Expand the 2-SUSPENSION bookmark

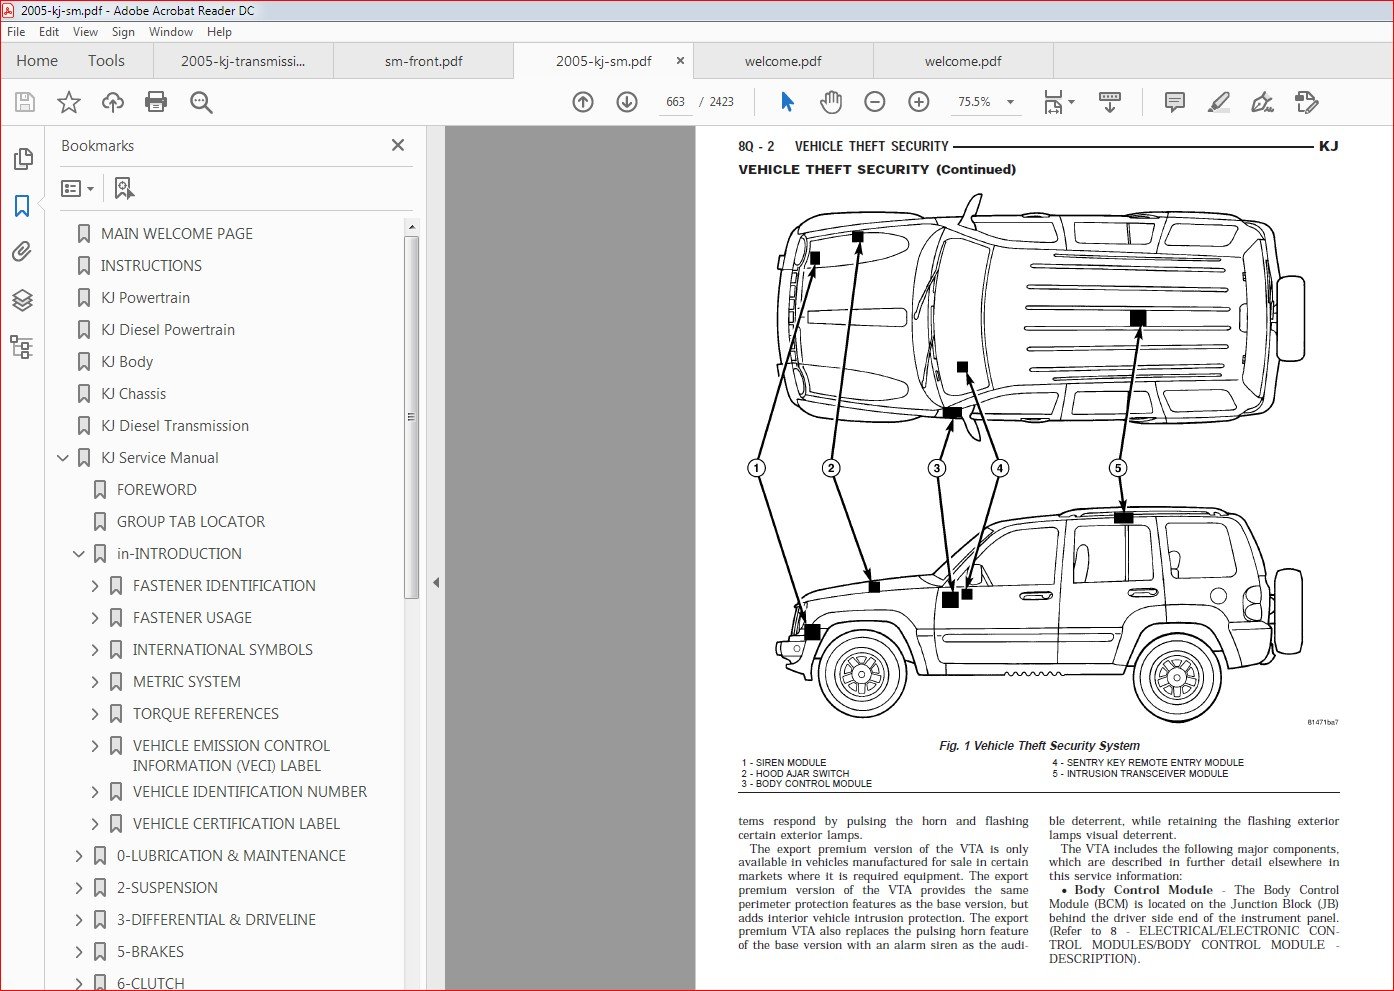pyautogui.click(x=79, y=888)
